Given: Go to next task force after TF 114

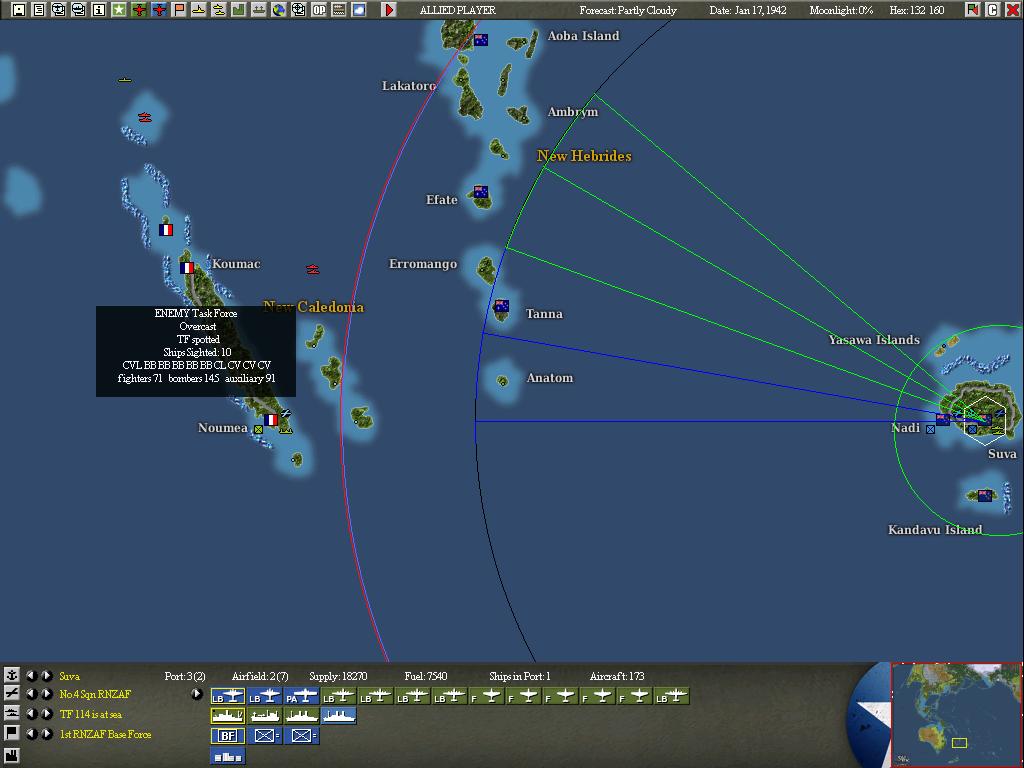Looking at the screenshot, I should coord(47,713).
